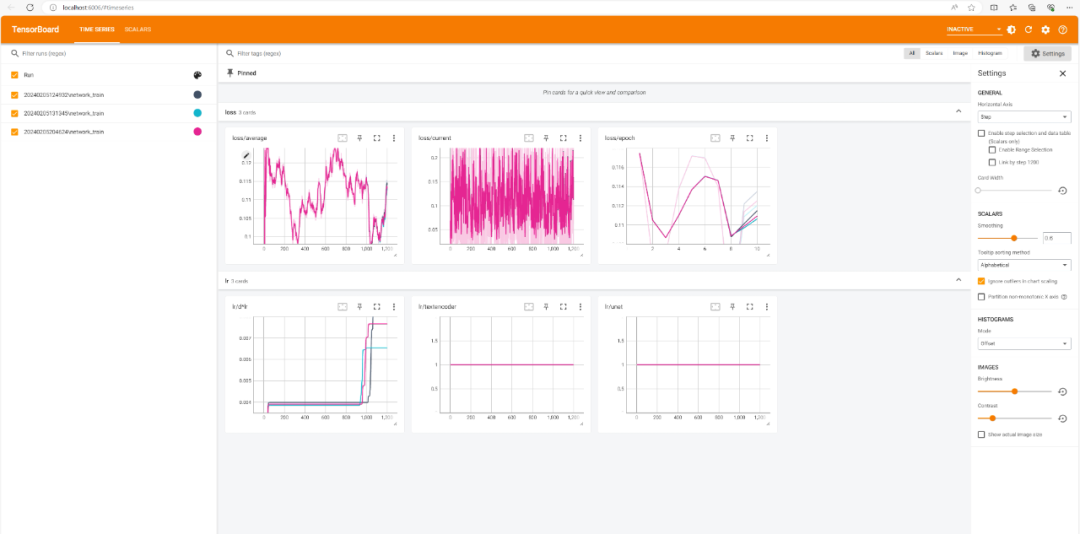Click the Settings button

[1047, 54]
